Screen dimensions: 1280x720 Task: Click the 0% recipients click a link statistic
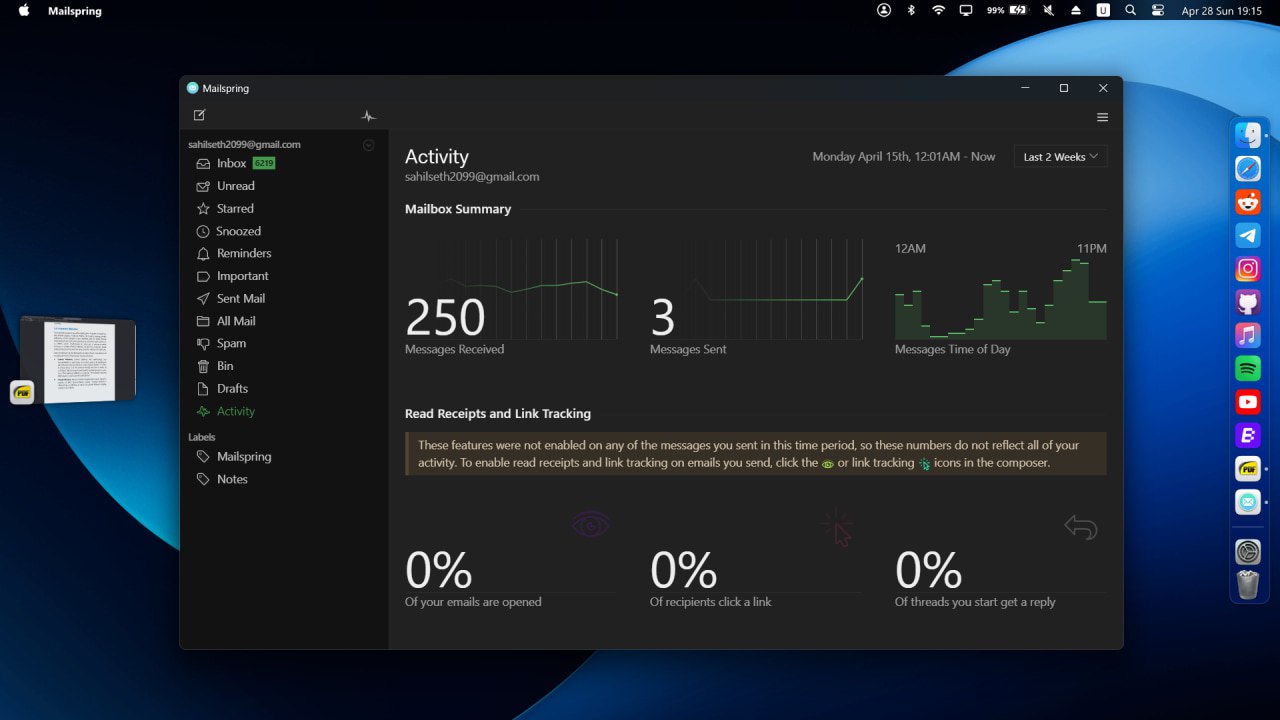683,571
